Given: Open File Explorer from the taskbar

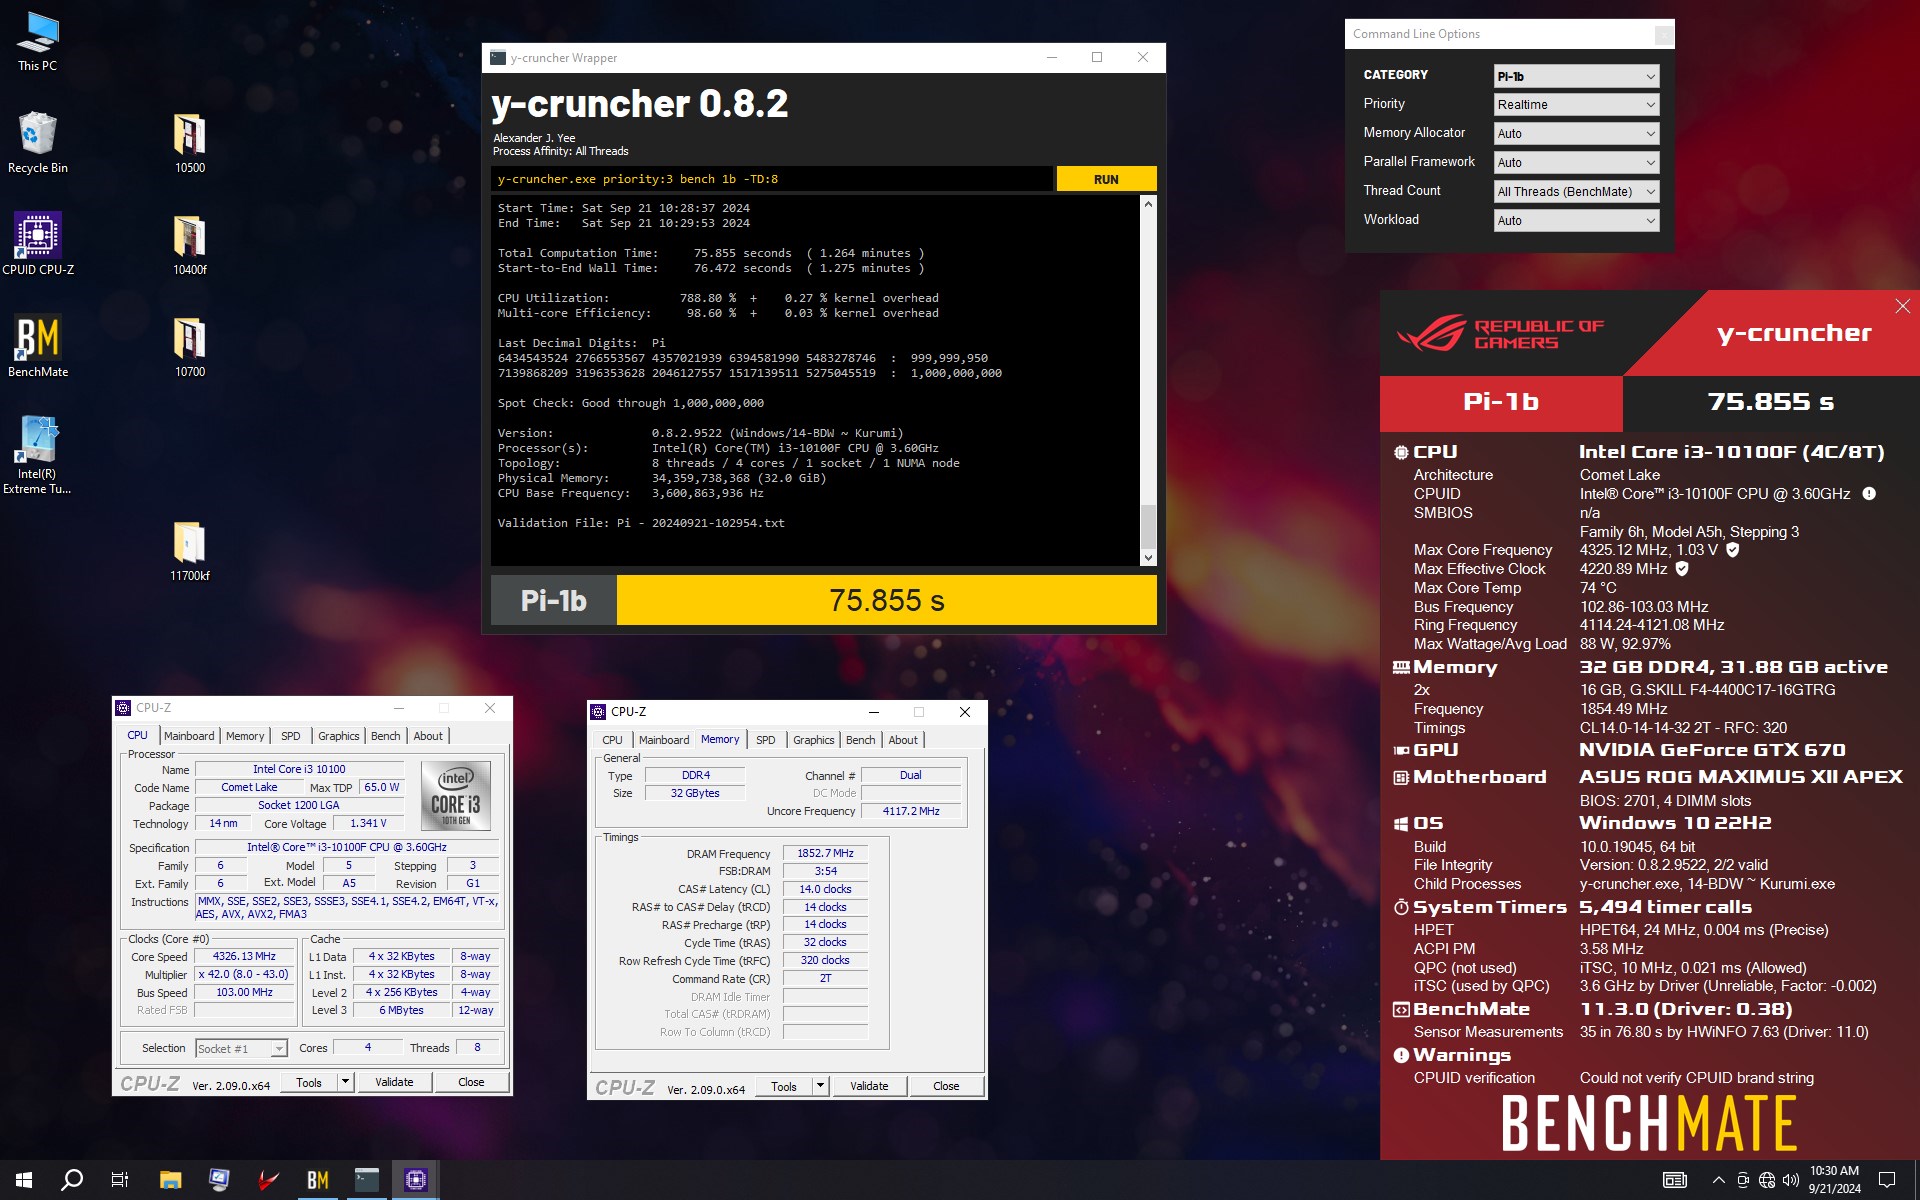Looking at the screenshot, I should point(170,1180).
